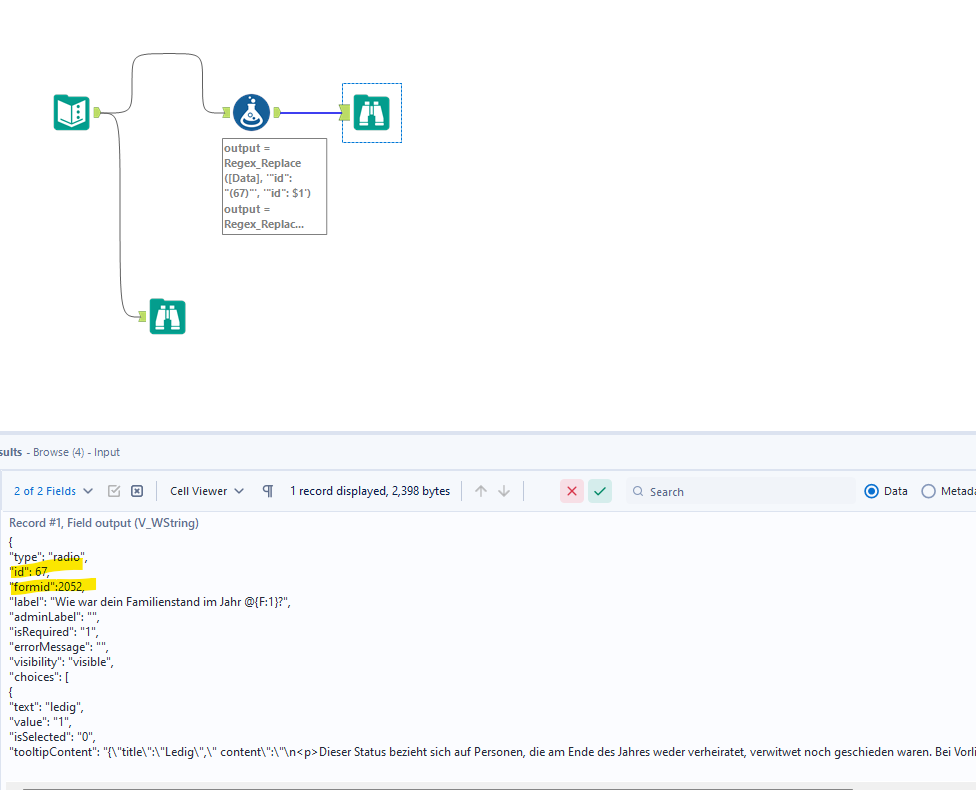Check the select-all fields checkbox
The width and height of the screenshot is (976, 790).
tap(114, 491)
